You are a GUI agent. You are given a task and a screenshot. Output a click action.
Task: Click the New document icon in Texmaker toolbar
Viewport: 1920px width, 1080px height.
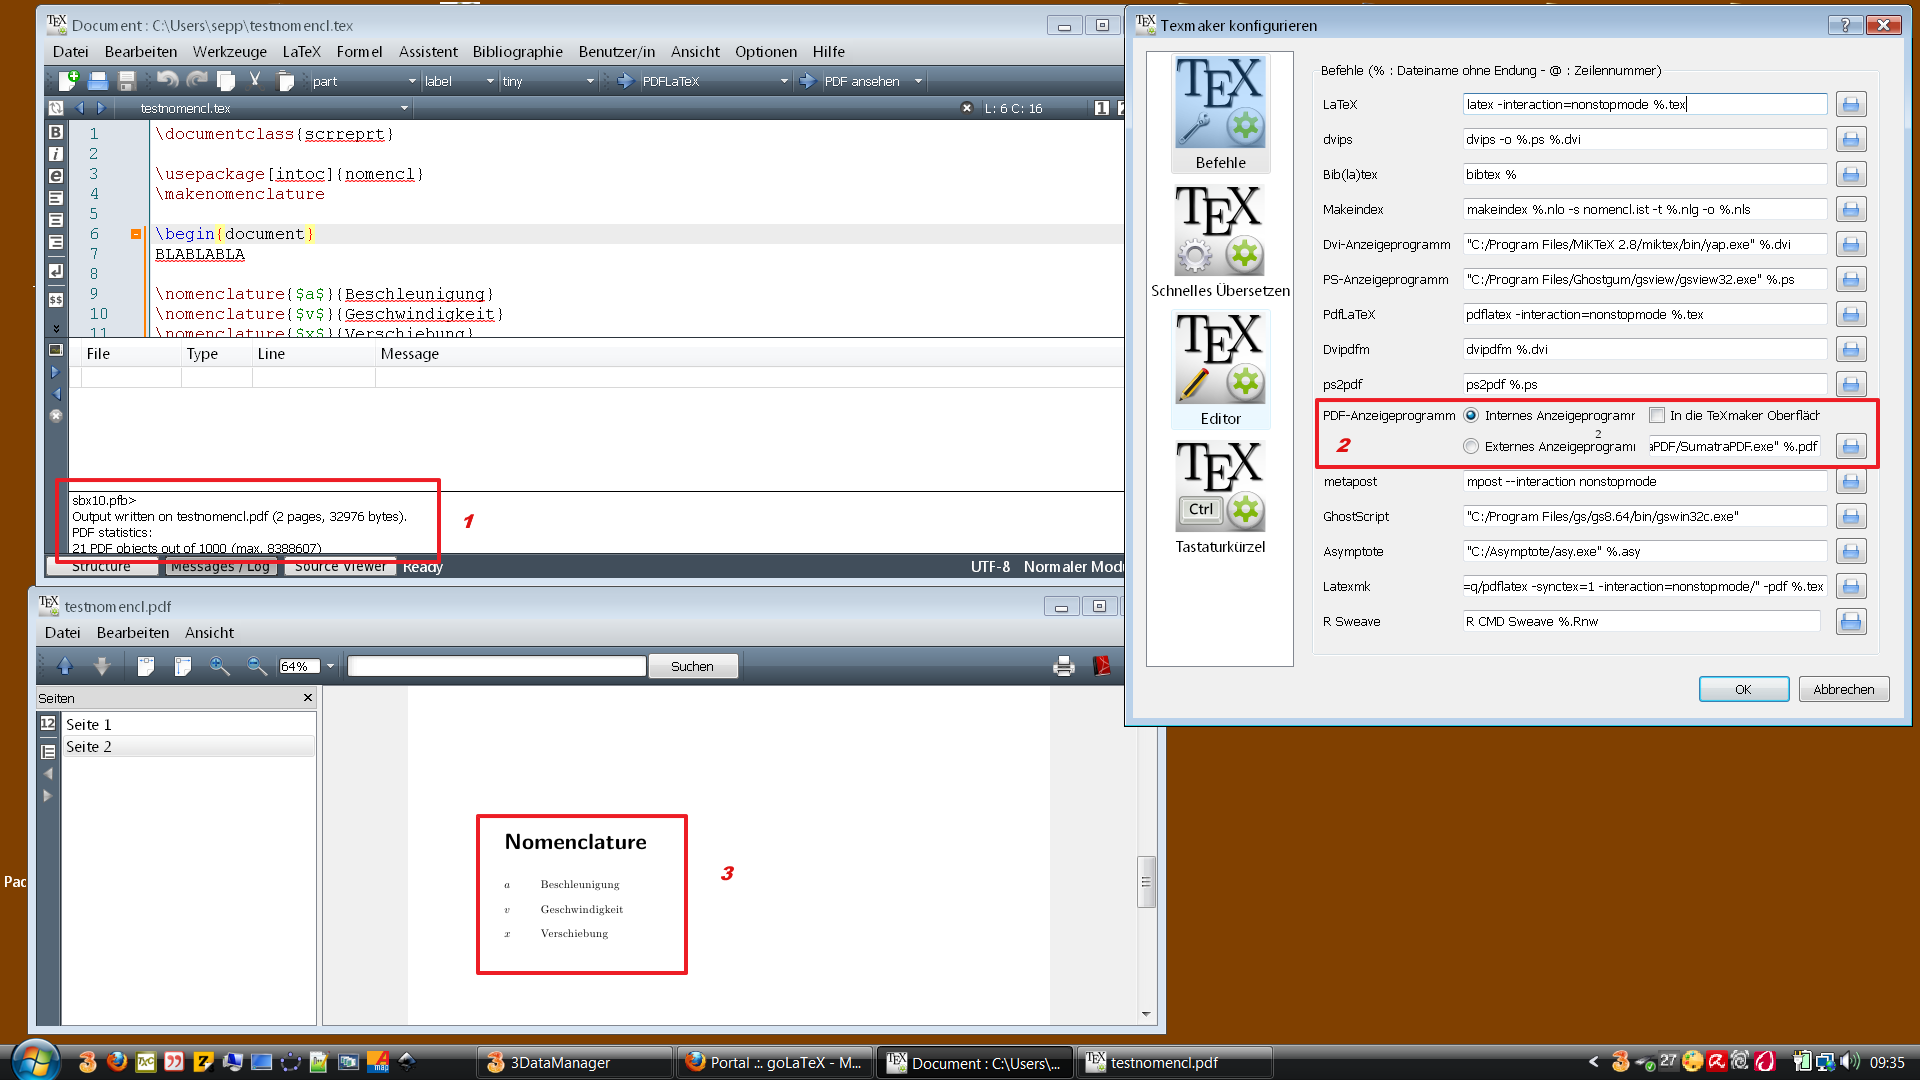point(68,81)
